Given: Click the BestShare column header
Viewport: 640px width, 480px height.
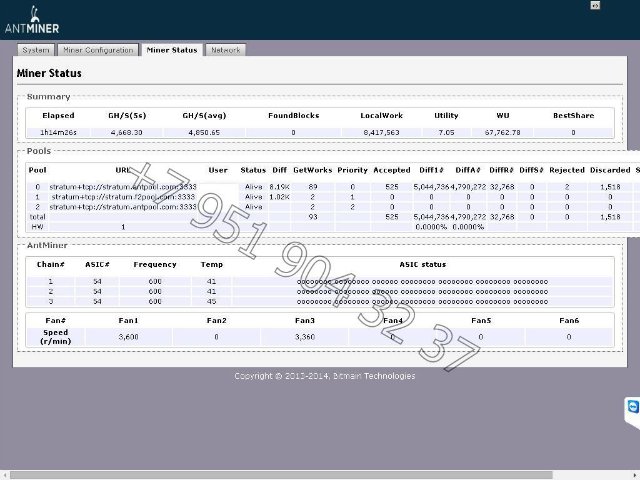Looking at the screenshot, I should [x=573, y=116].
